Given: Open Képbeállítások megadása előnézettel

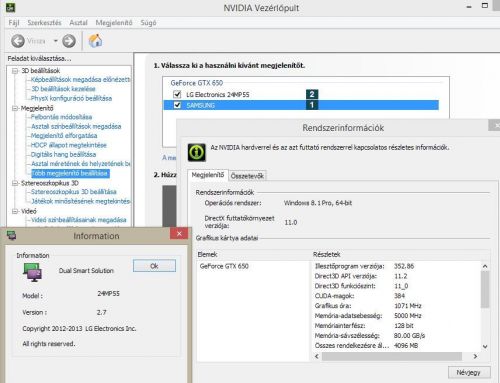Looking at the screenshot, I should (80, 80).
